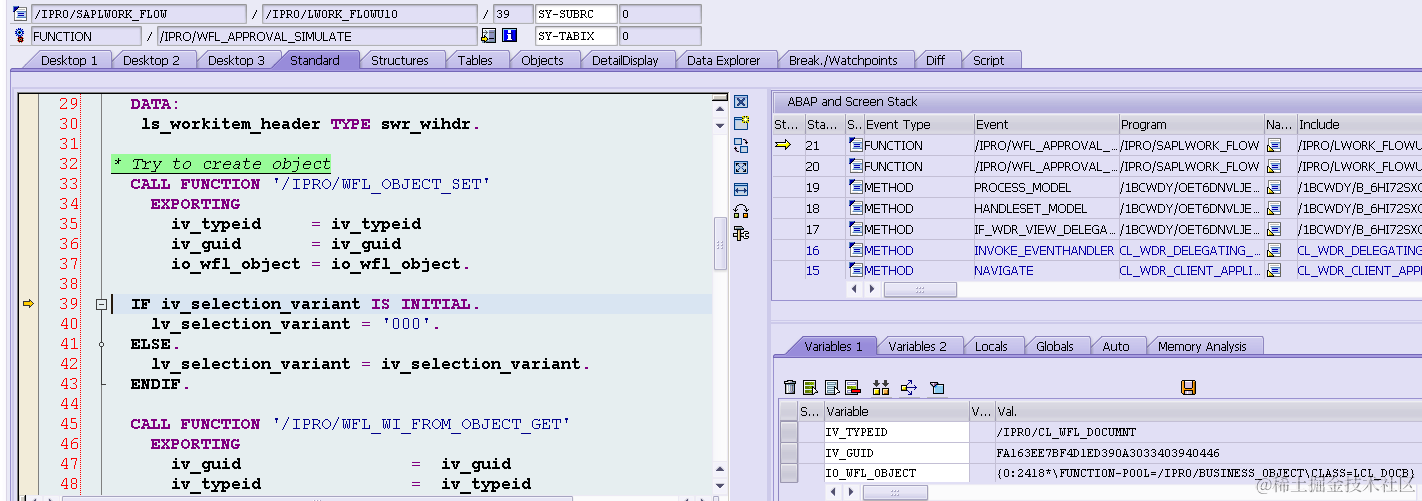Click the floppy disk save icon above variables
The width and height of the screenshot is (1422, 501).
pos(1189,387)
